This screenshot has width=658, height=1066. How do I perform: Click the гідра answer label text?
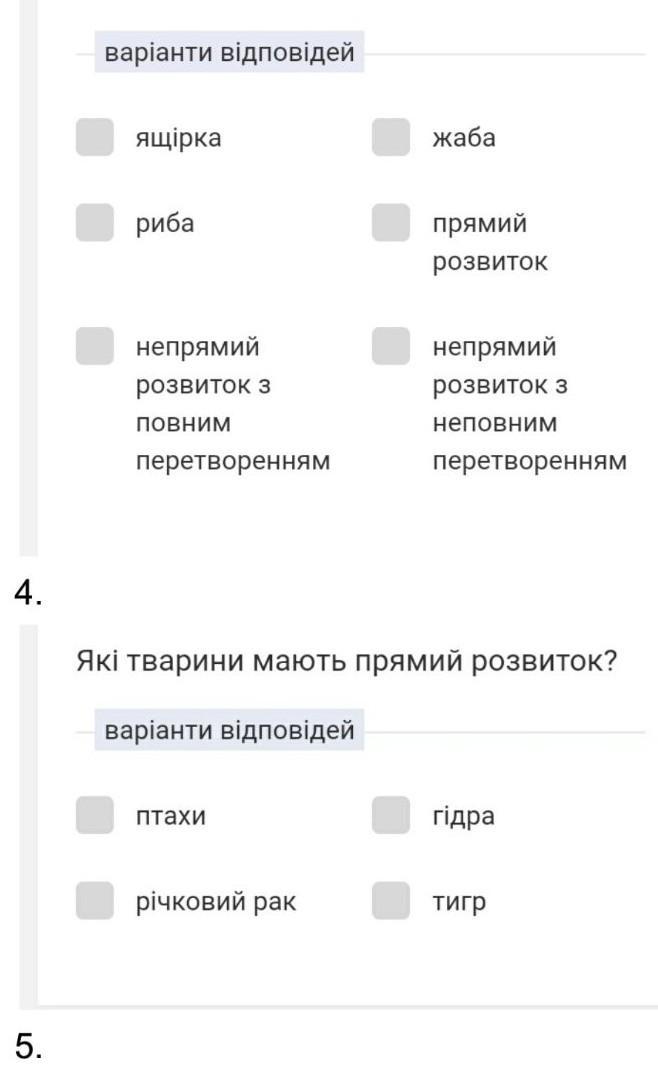(x=463, y=817)
